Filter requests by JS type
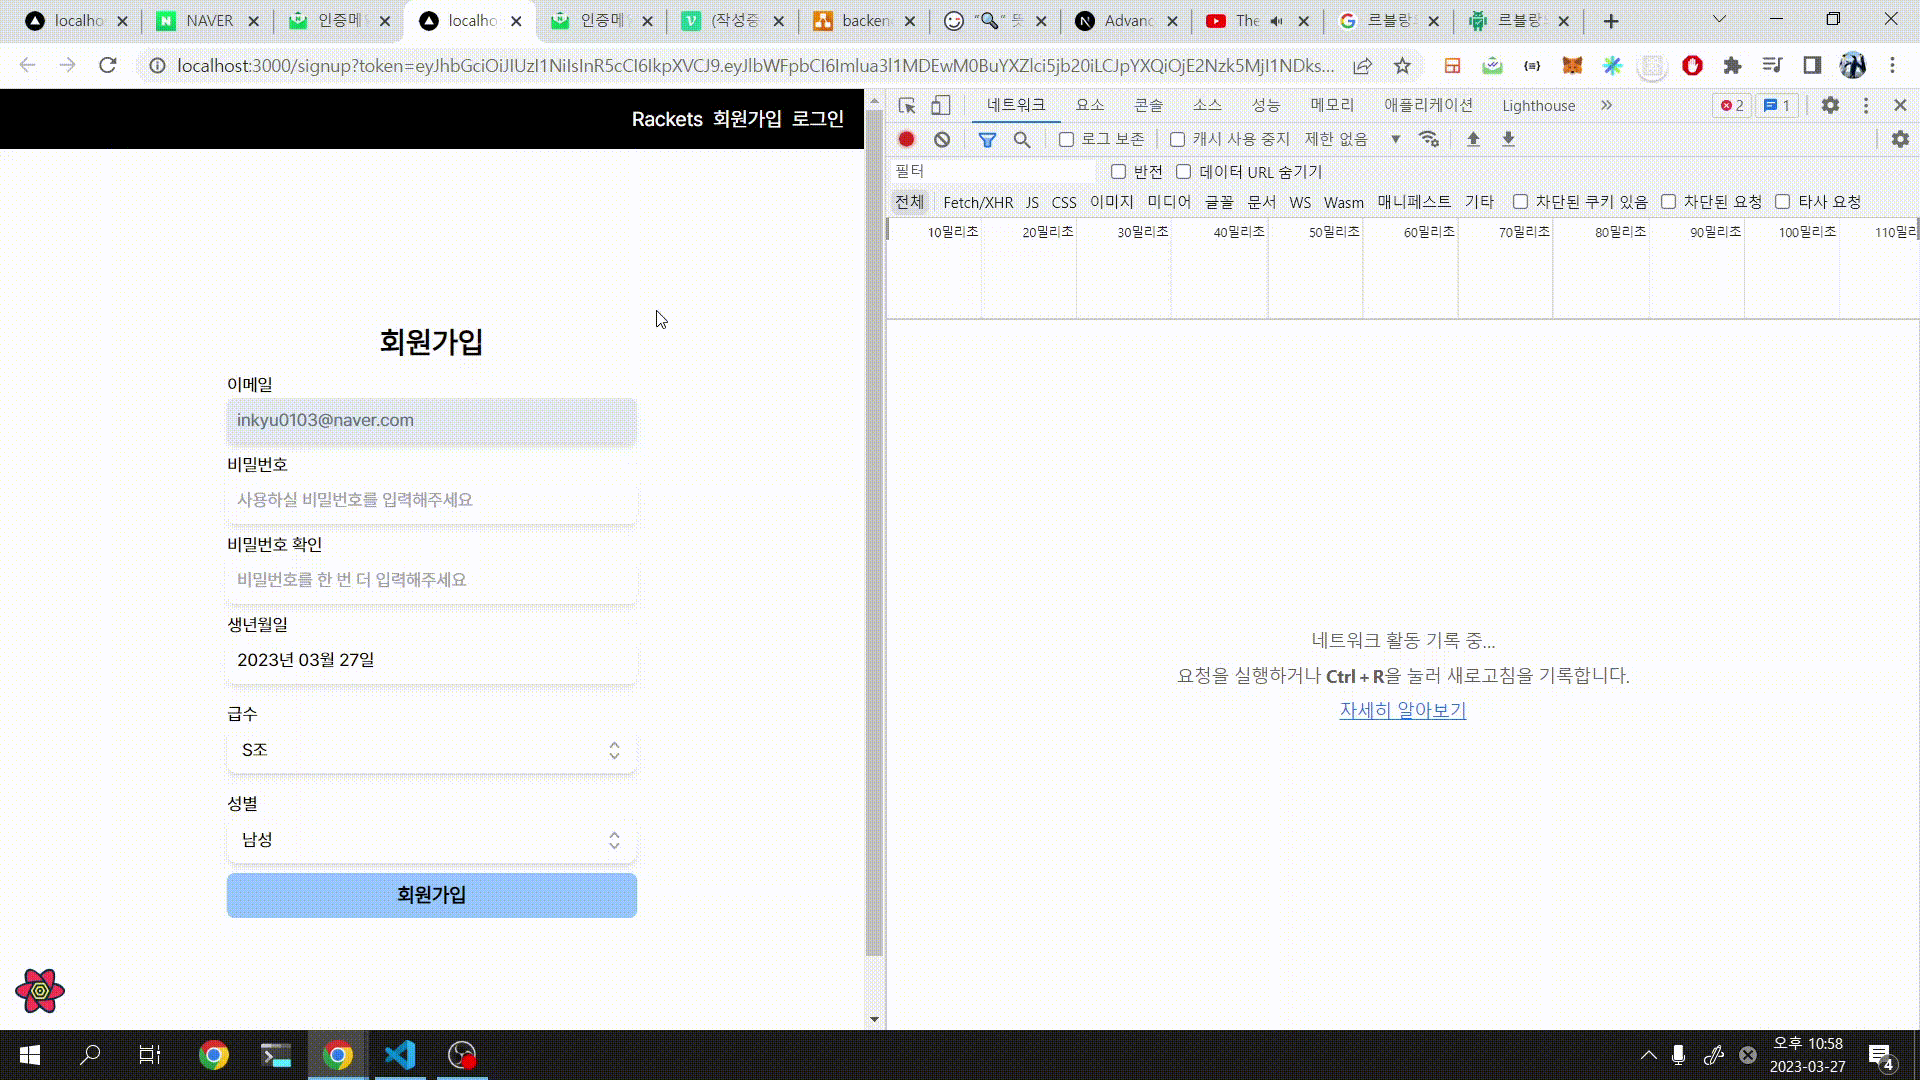This screenshot has height=1080, width=1920. pyautogui.click(x=1032, y=202)
